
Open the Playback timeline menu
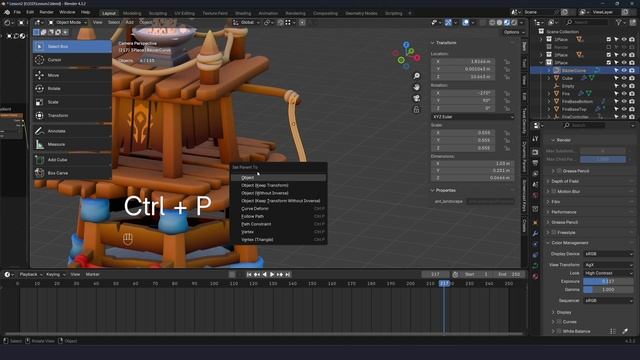[x=31, y=275]
